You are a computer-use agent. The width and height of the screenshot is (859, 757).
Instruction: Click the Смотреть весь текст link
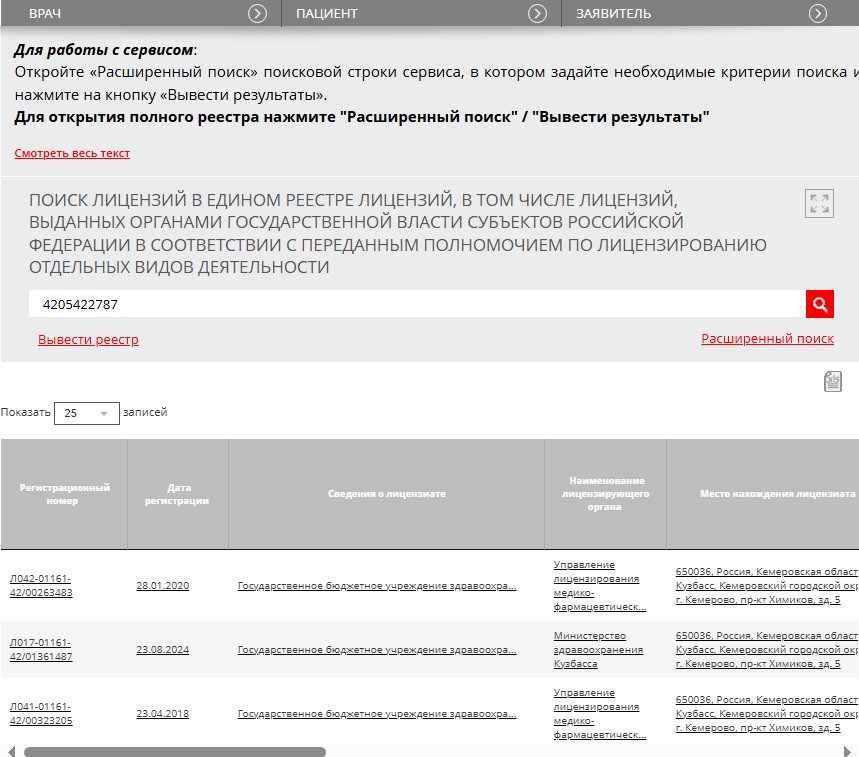(x=72, y=153)
